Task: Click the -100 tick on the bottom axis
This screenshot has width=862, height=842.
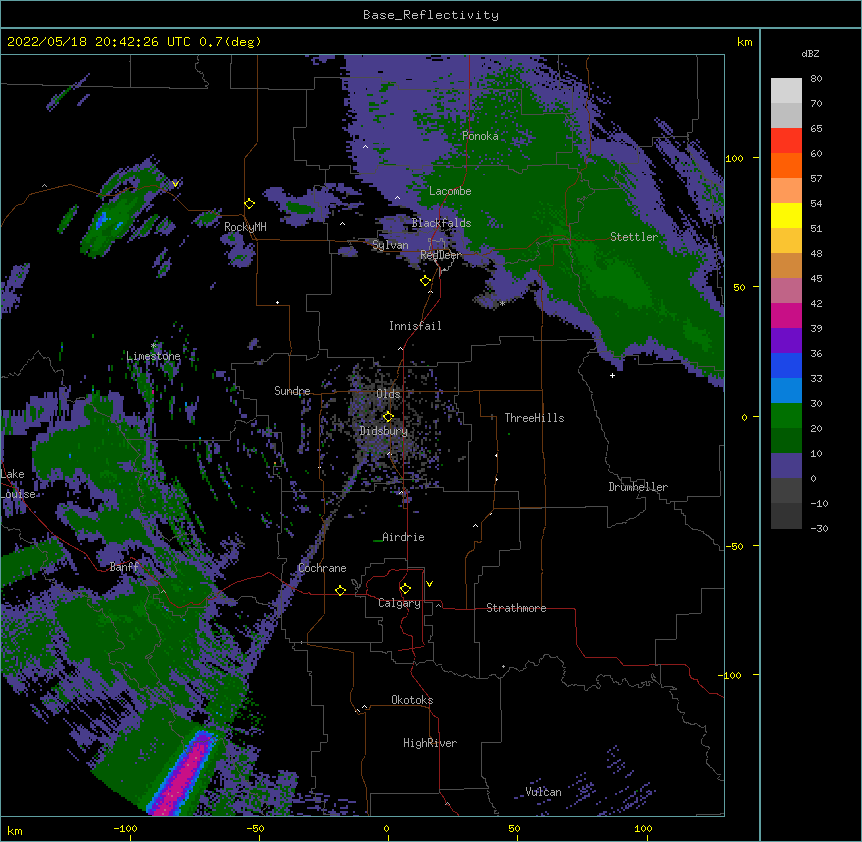Action: (125, 828)
